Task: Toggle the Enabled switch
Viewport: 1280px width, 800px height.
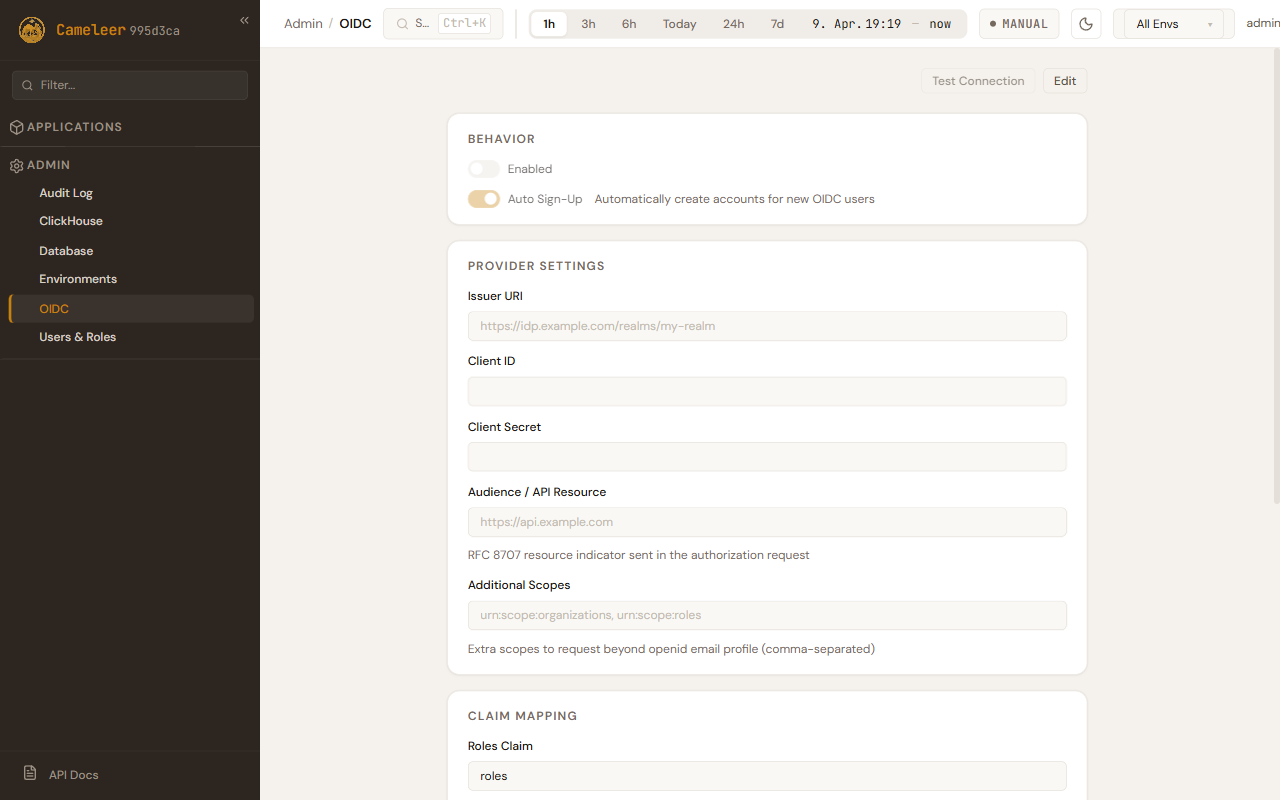Action: (x=484, y=169)
